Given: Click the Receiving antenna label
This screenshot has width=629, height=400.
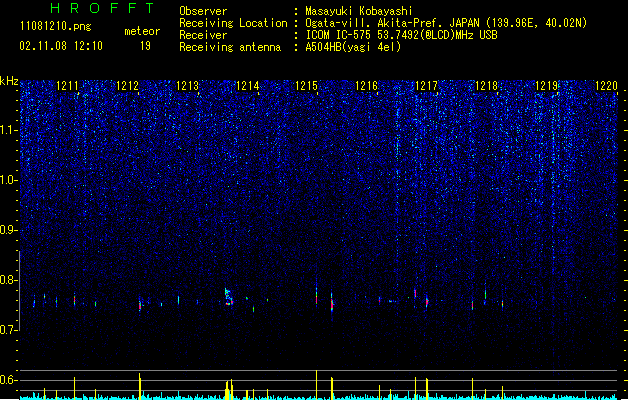Looking at the screenshot, I should coord(230,47).
